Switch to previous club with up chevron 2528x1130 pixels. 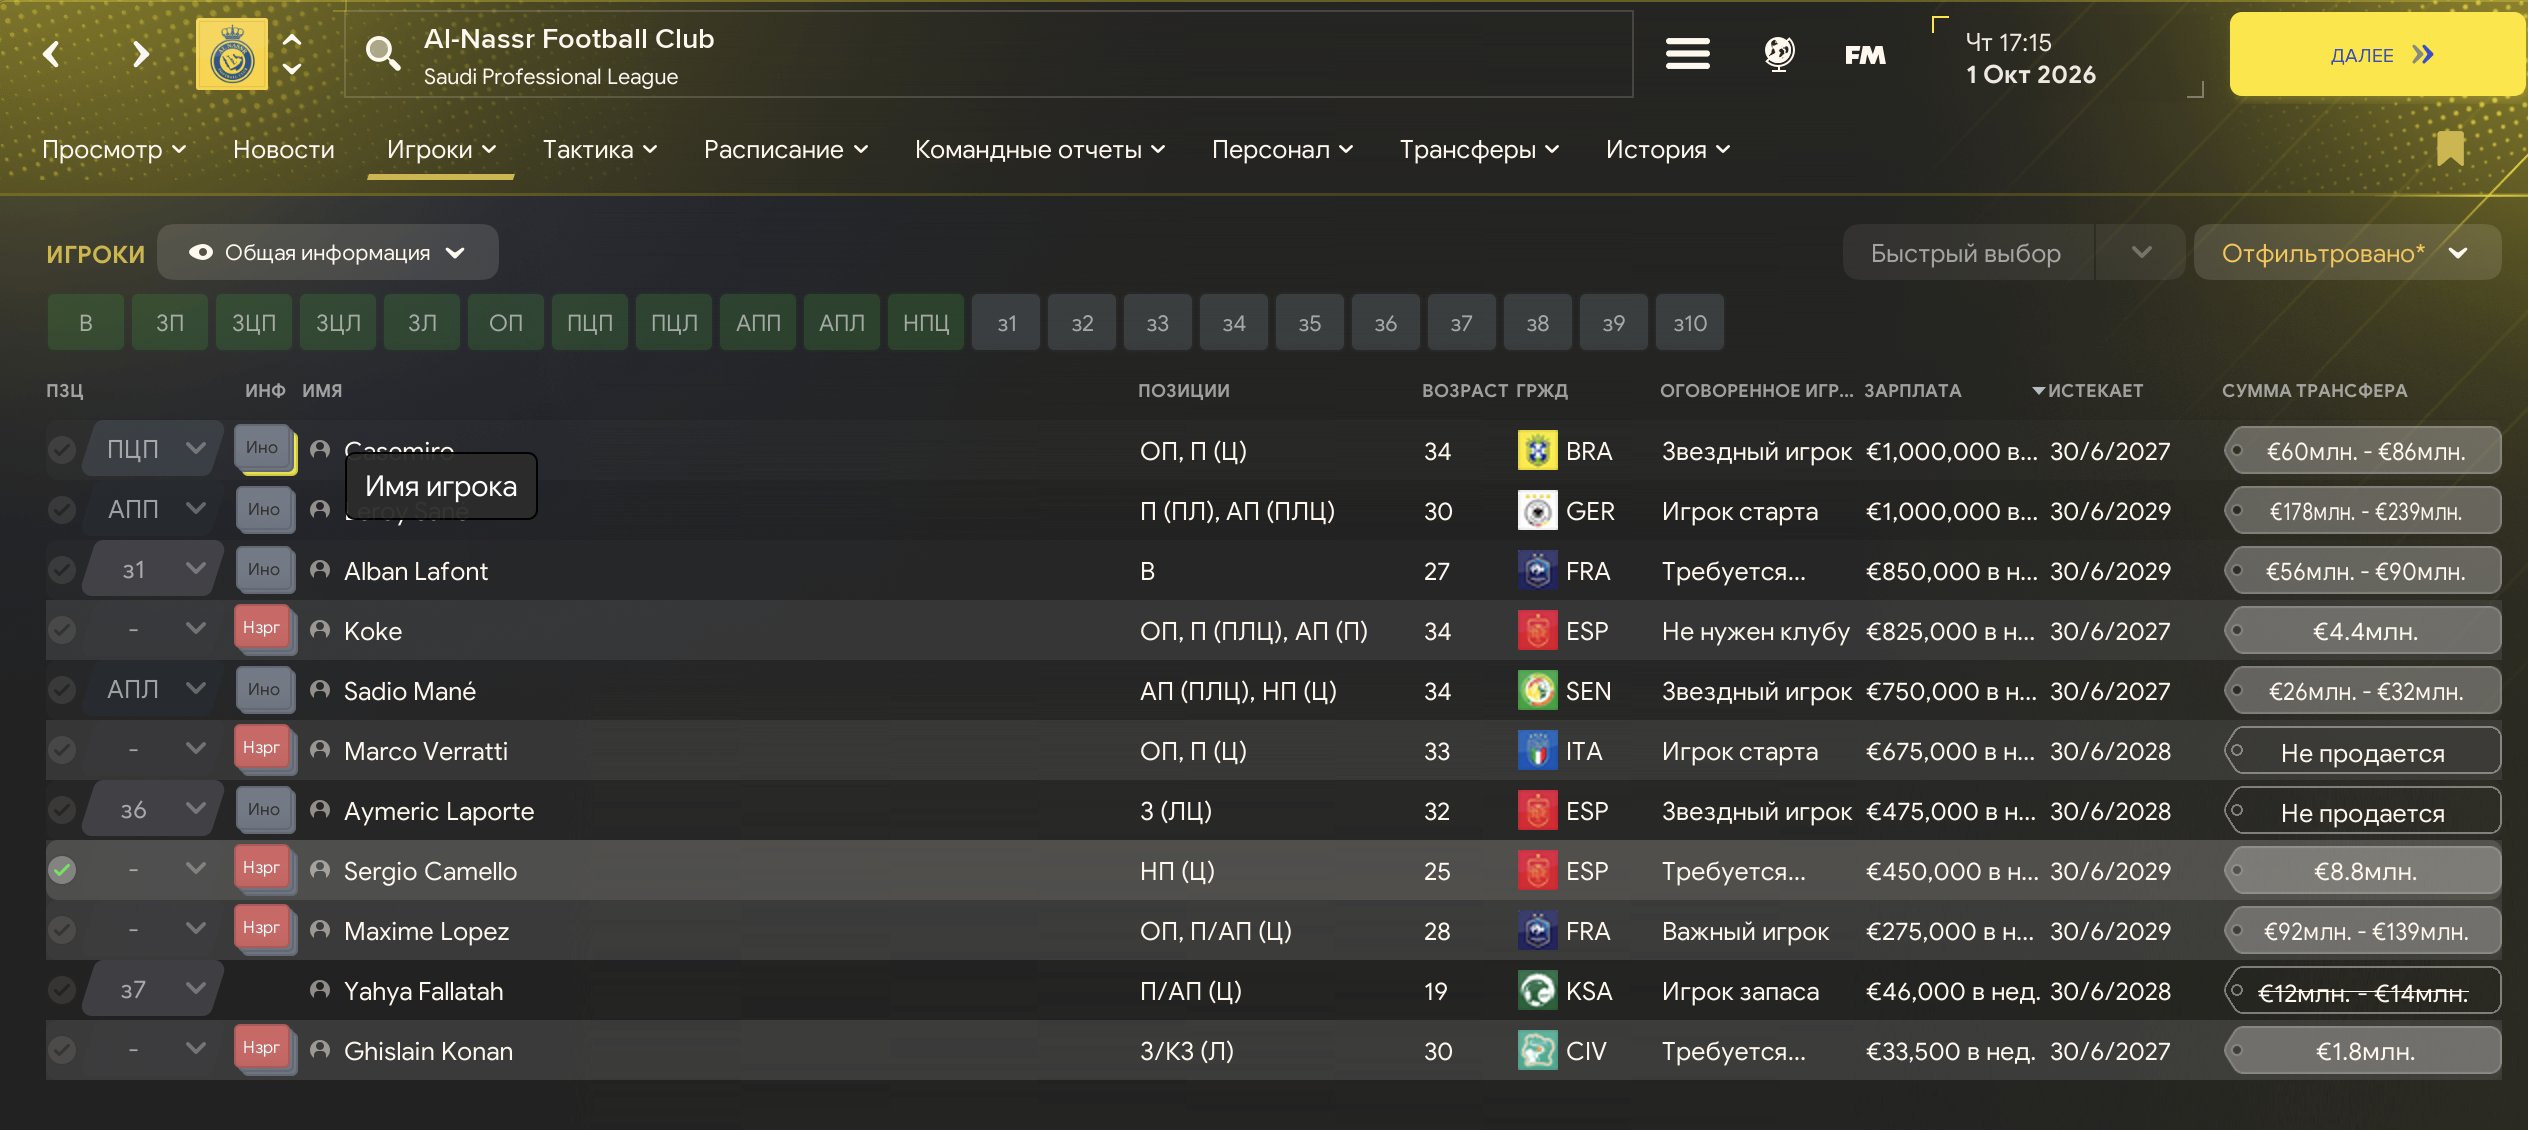click(292, 39)
